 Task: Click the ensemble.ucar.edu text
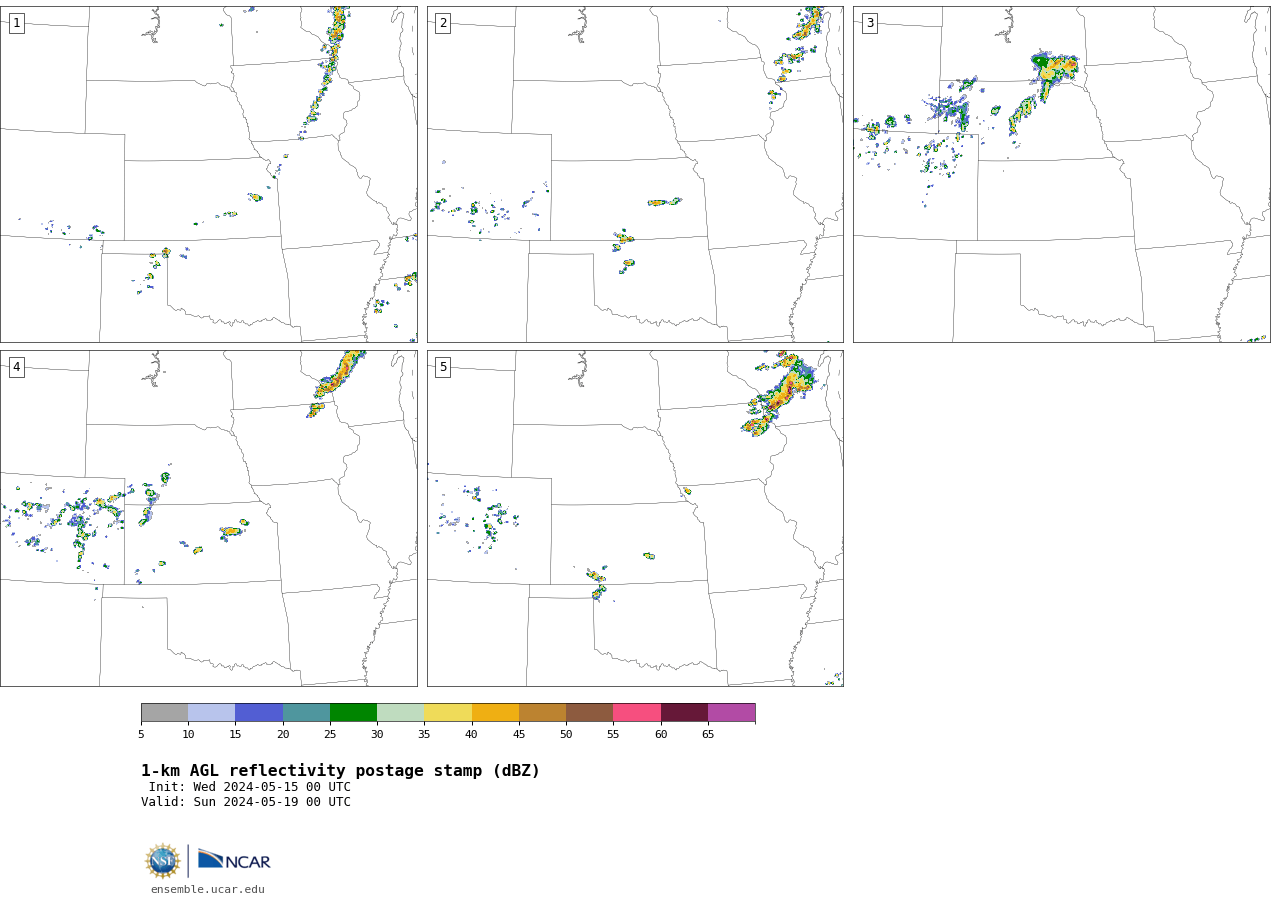208,889
